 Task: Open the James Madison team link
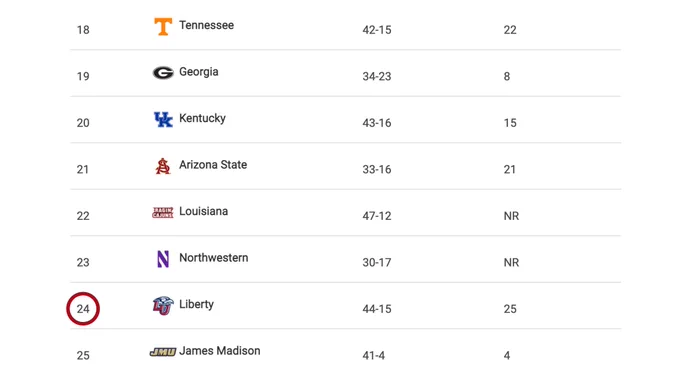(220, 351)
